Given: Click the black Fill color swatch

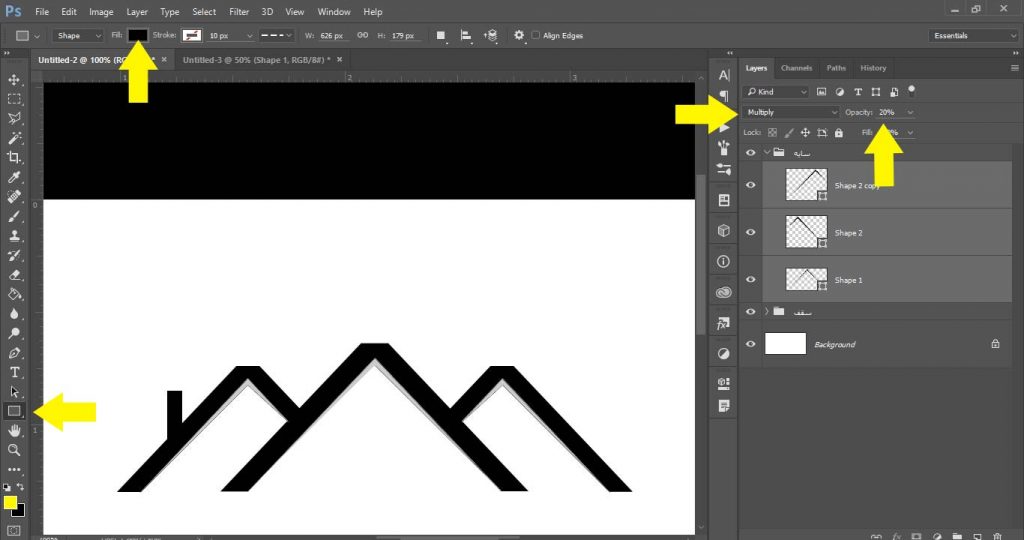Looking at the screenshot, I should click(x=137, y=35).
